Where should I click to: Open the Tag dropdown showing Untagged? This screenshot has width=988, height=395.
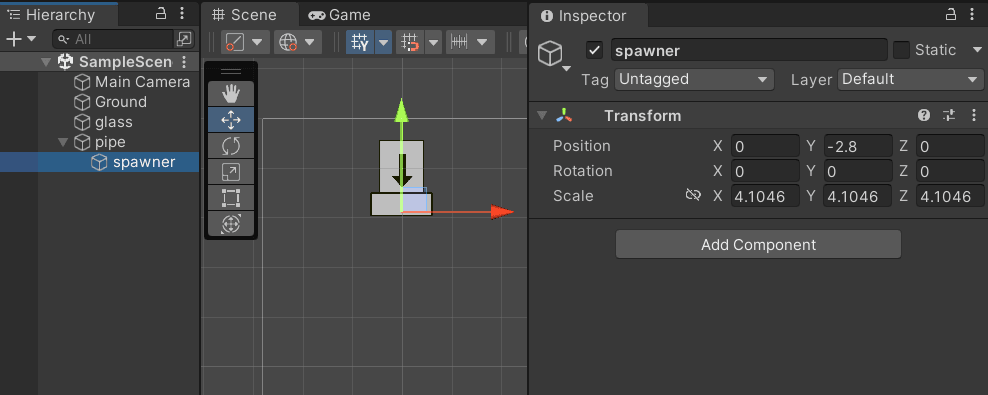pyautogui.click(x=694, y=79)
